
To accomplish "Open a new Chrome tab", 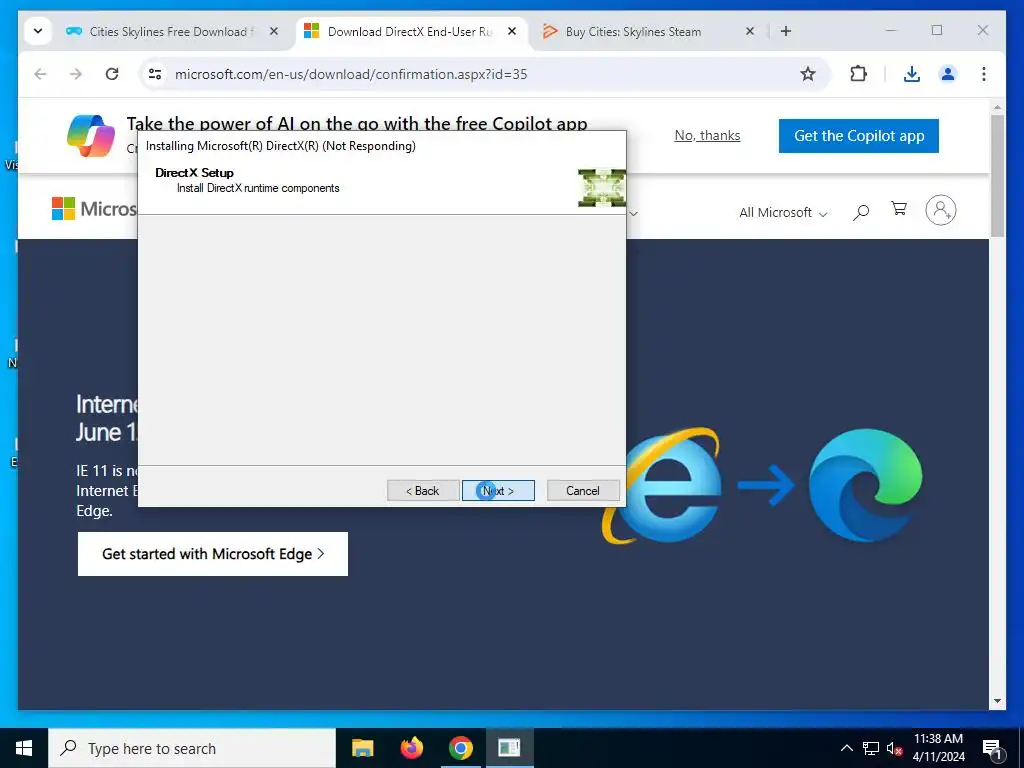I will [786, 31].
